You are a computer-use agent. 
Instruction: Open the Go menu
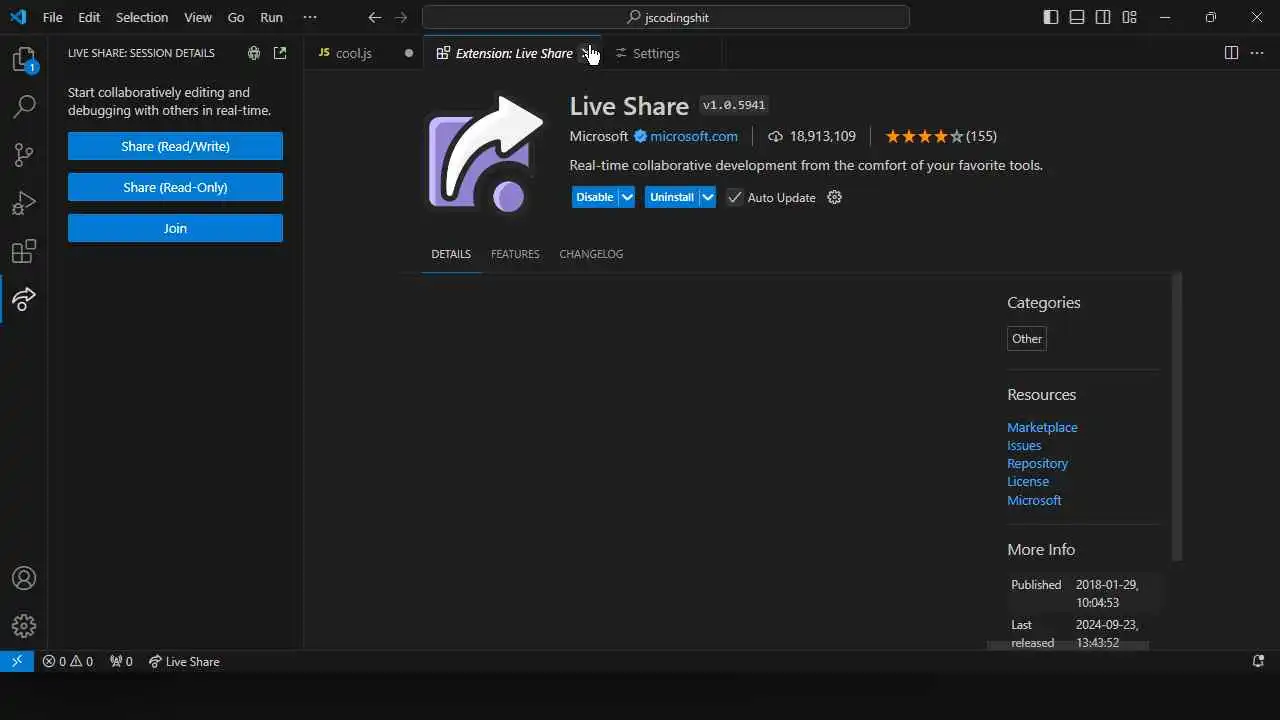236,17
